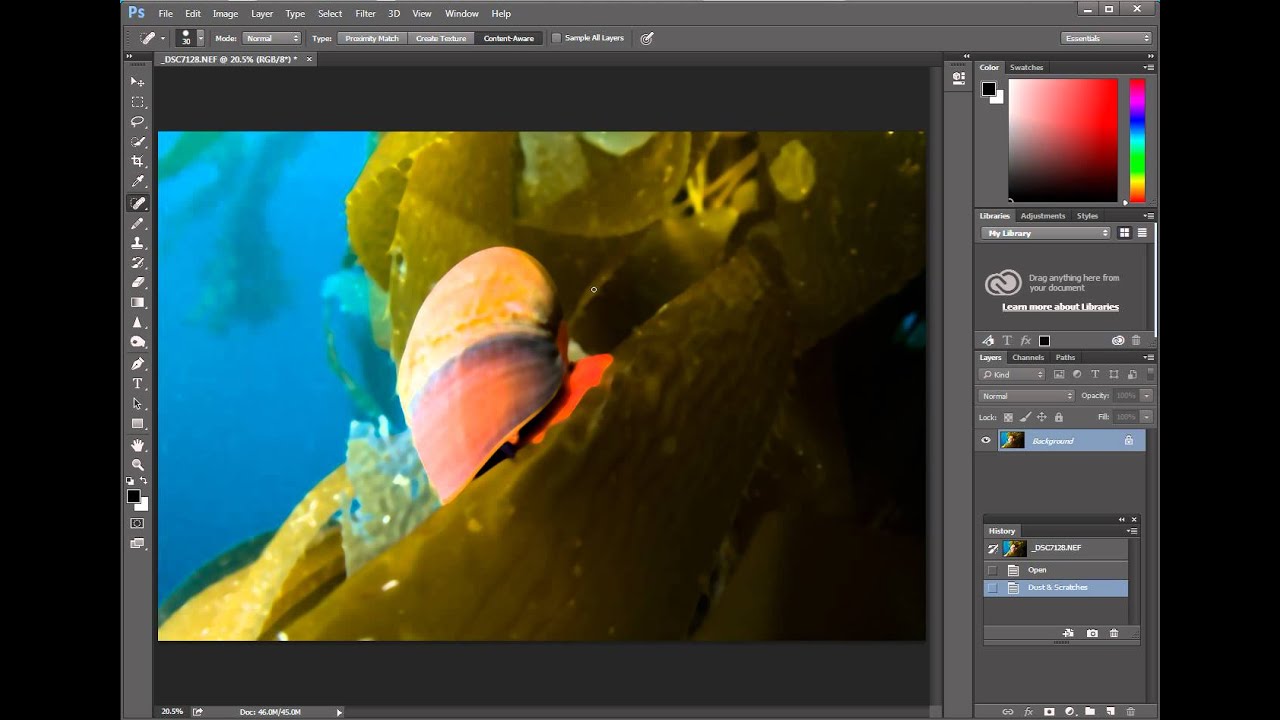Select the Eraser tool

(x=138, y=283)
